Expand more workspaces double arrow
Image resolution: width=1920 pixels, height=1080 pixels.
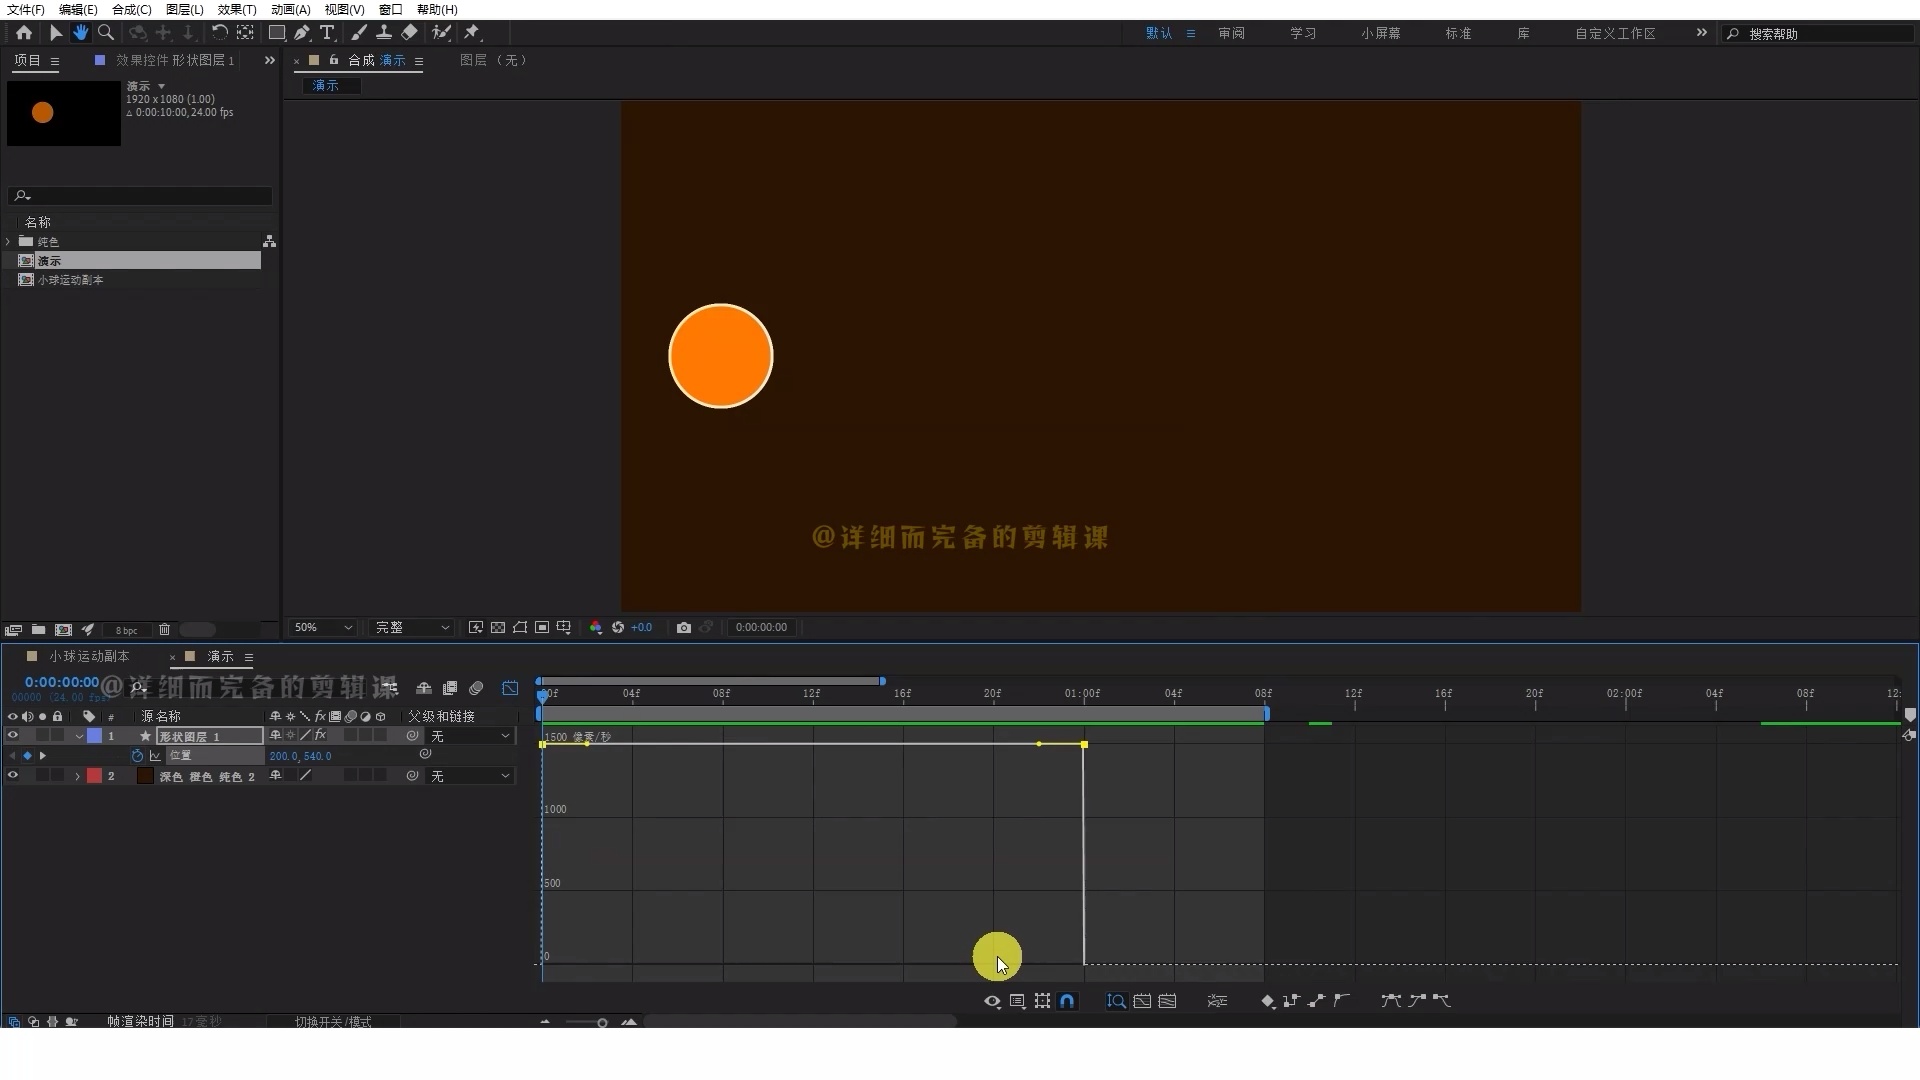pos(1701,33)
